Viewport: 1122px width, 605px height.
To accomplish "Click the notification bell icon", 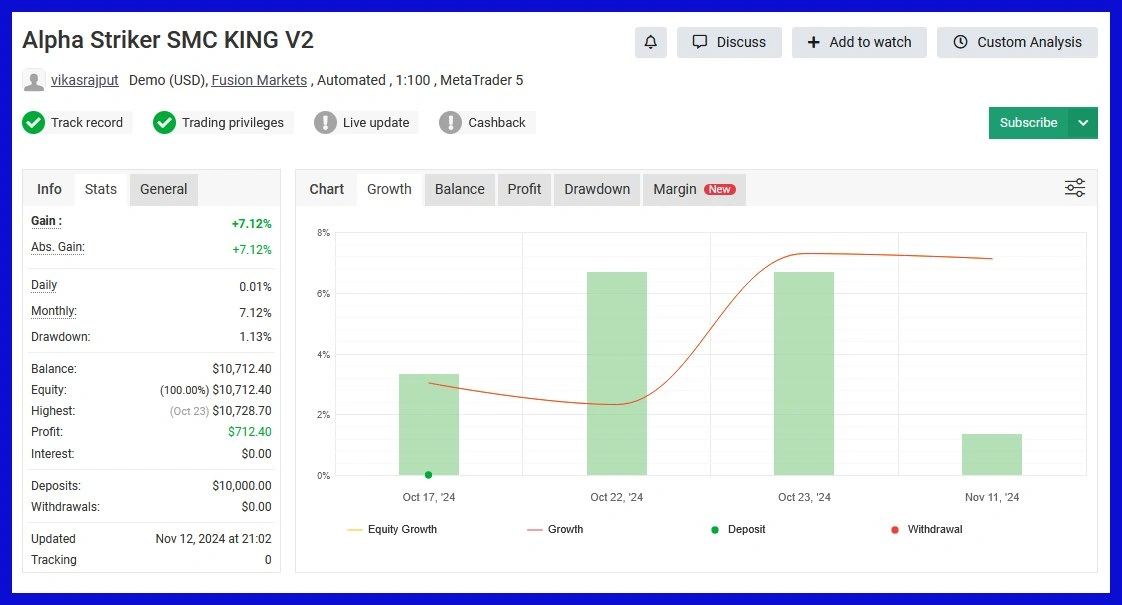I will coord(650,42).
